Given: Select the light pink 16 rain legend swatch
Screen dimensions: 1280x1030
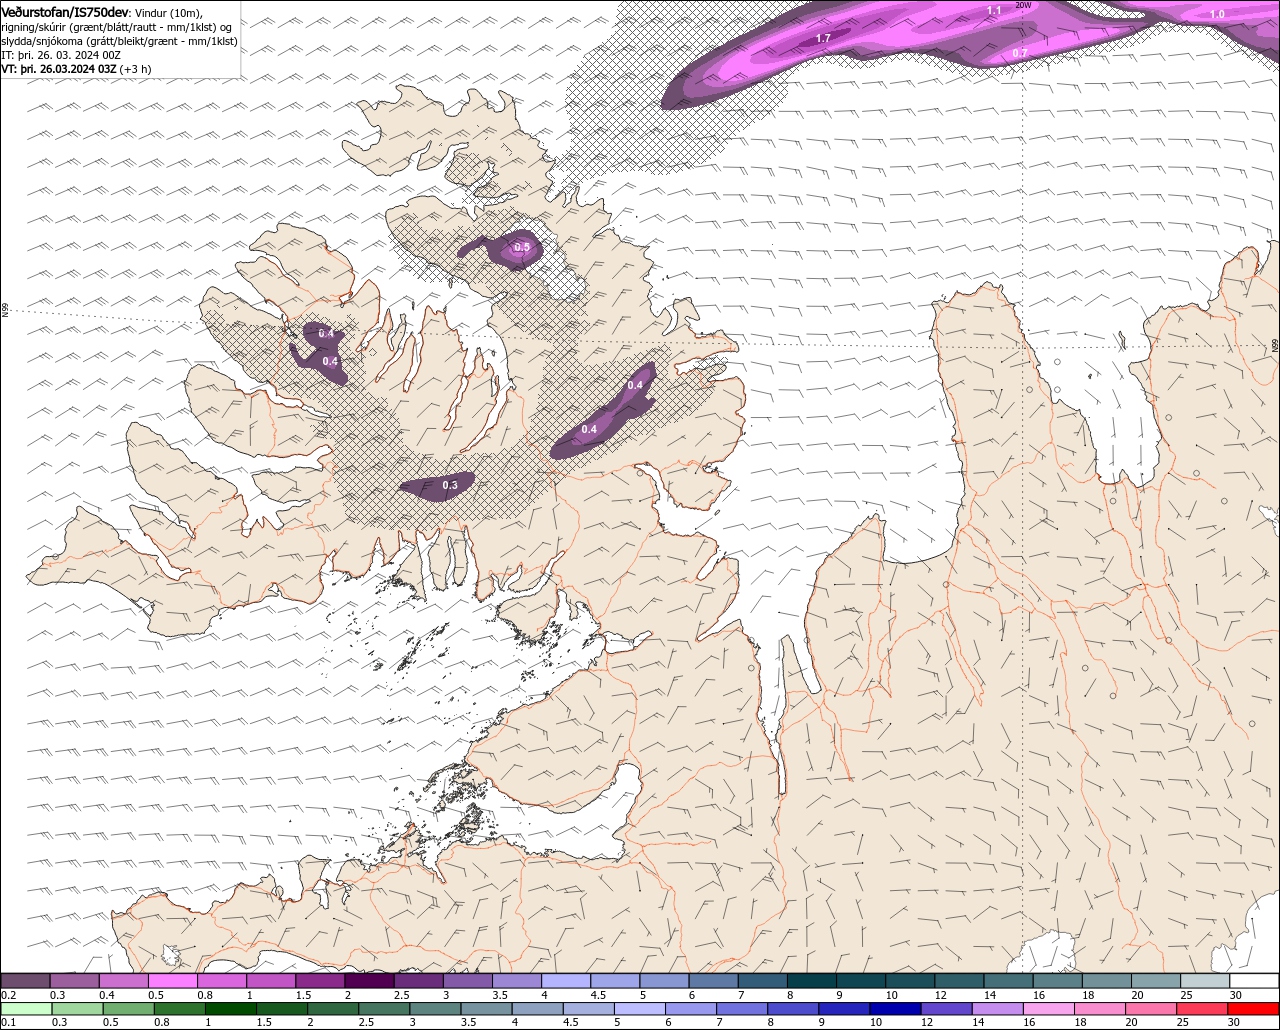Looking at the screenshot, I should click(x=1049, y=1008).
